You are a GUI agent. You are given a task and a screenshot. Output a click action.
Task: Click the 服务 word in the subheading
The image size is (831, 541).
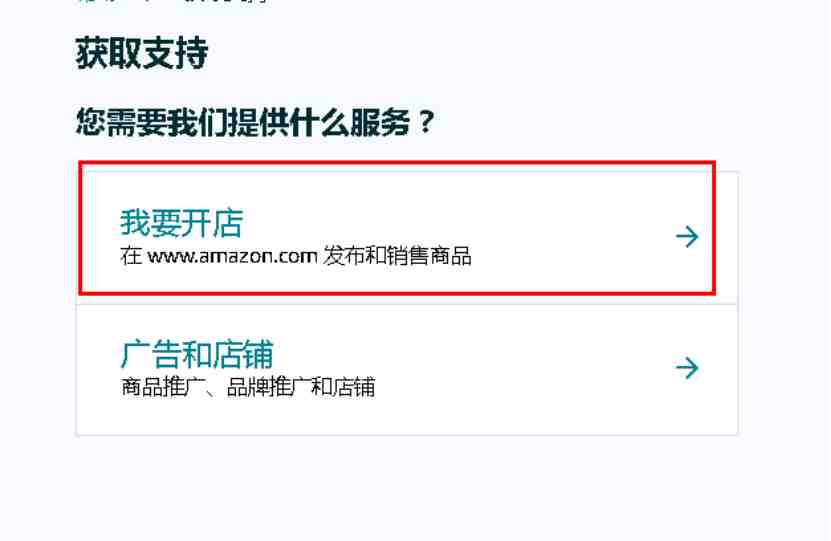(x=381, y=122)
